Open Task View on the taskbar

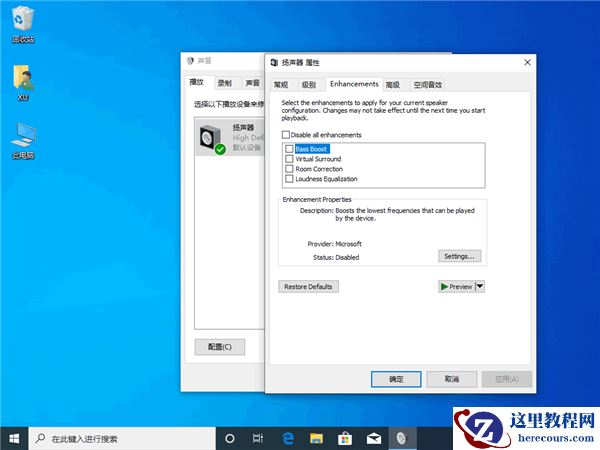click(258, 439)
